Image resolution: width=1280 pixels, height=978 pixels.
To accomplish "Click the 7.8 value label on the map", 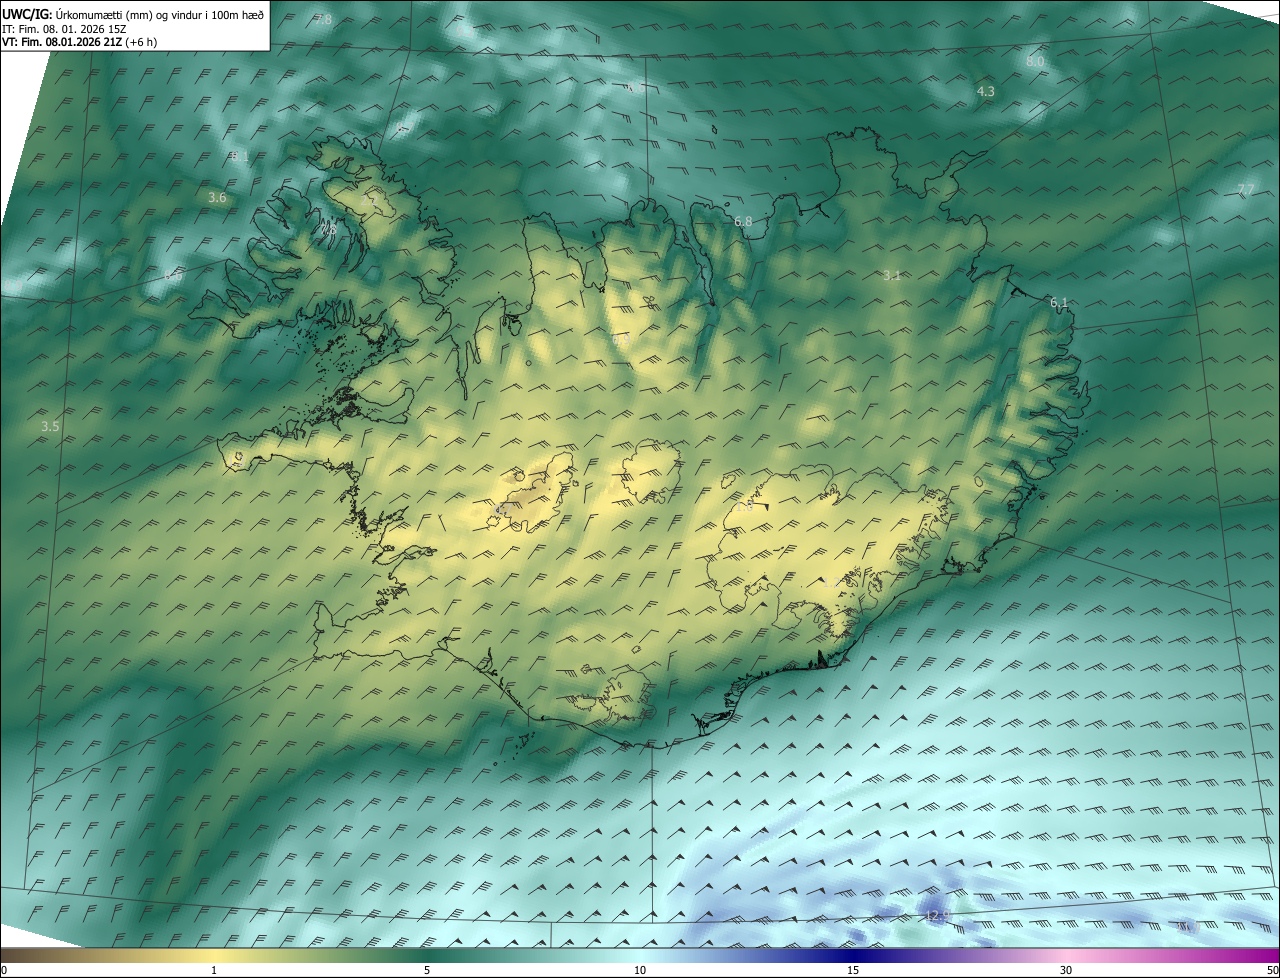I will click(x=322, y=20).
